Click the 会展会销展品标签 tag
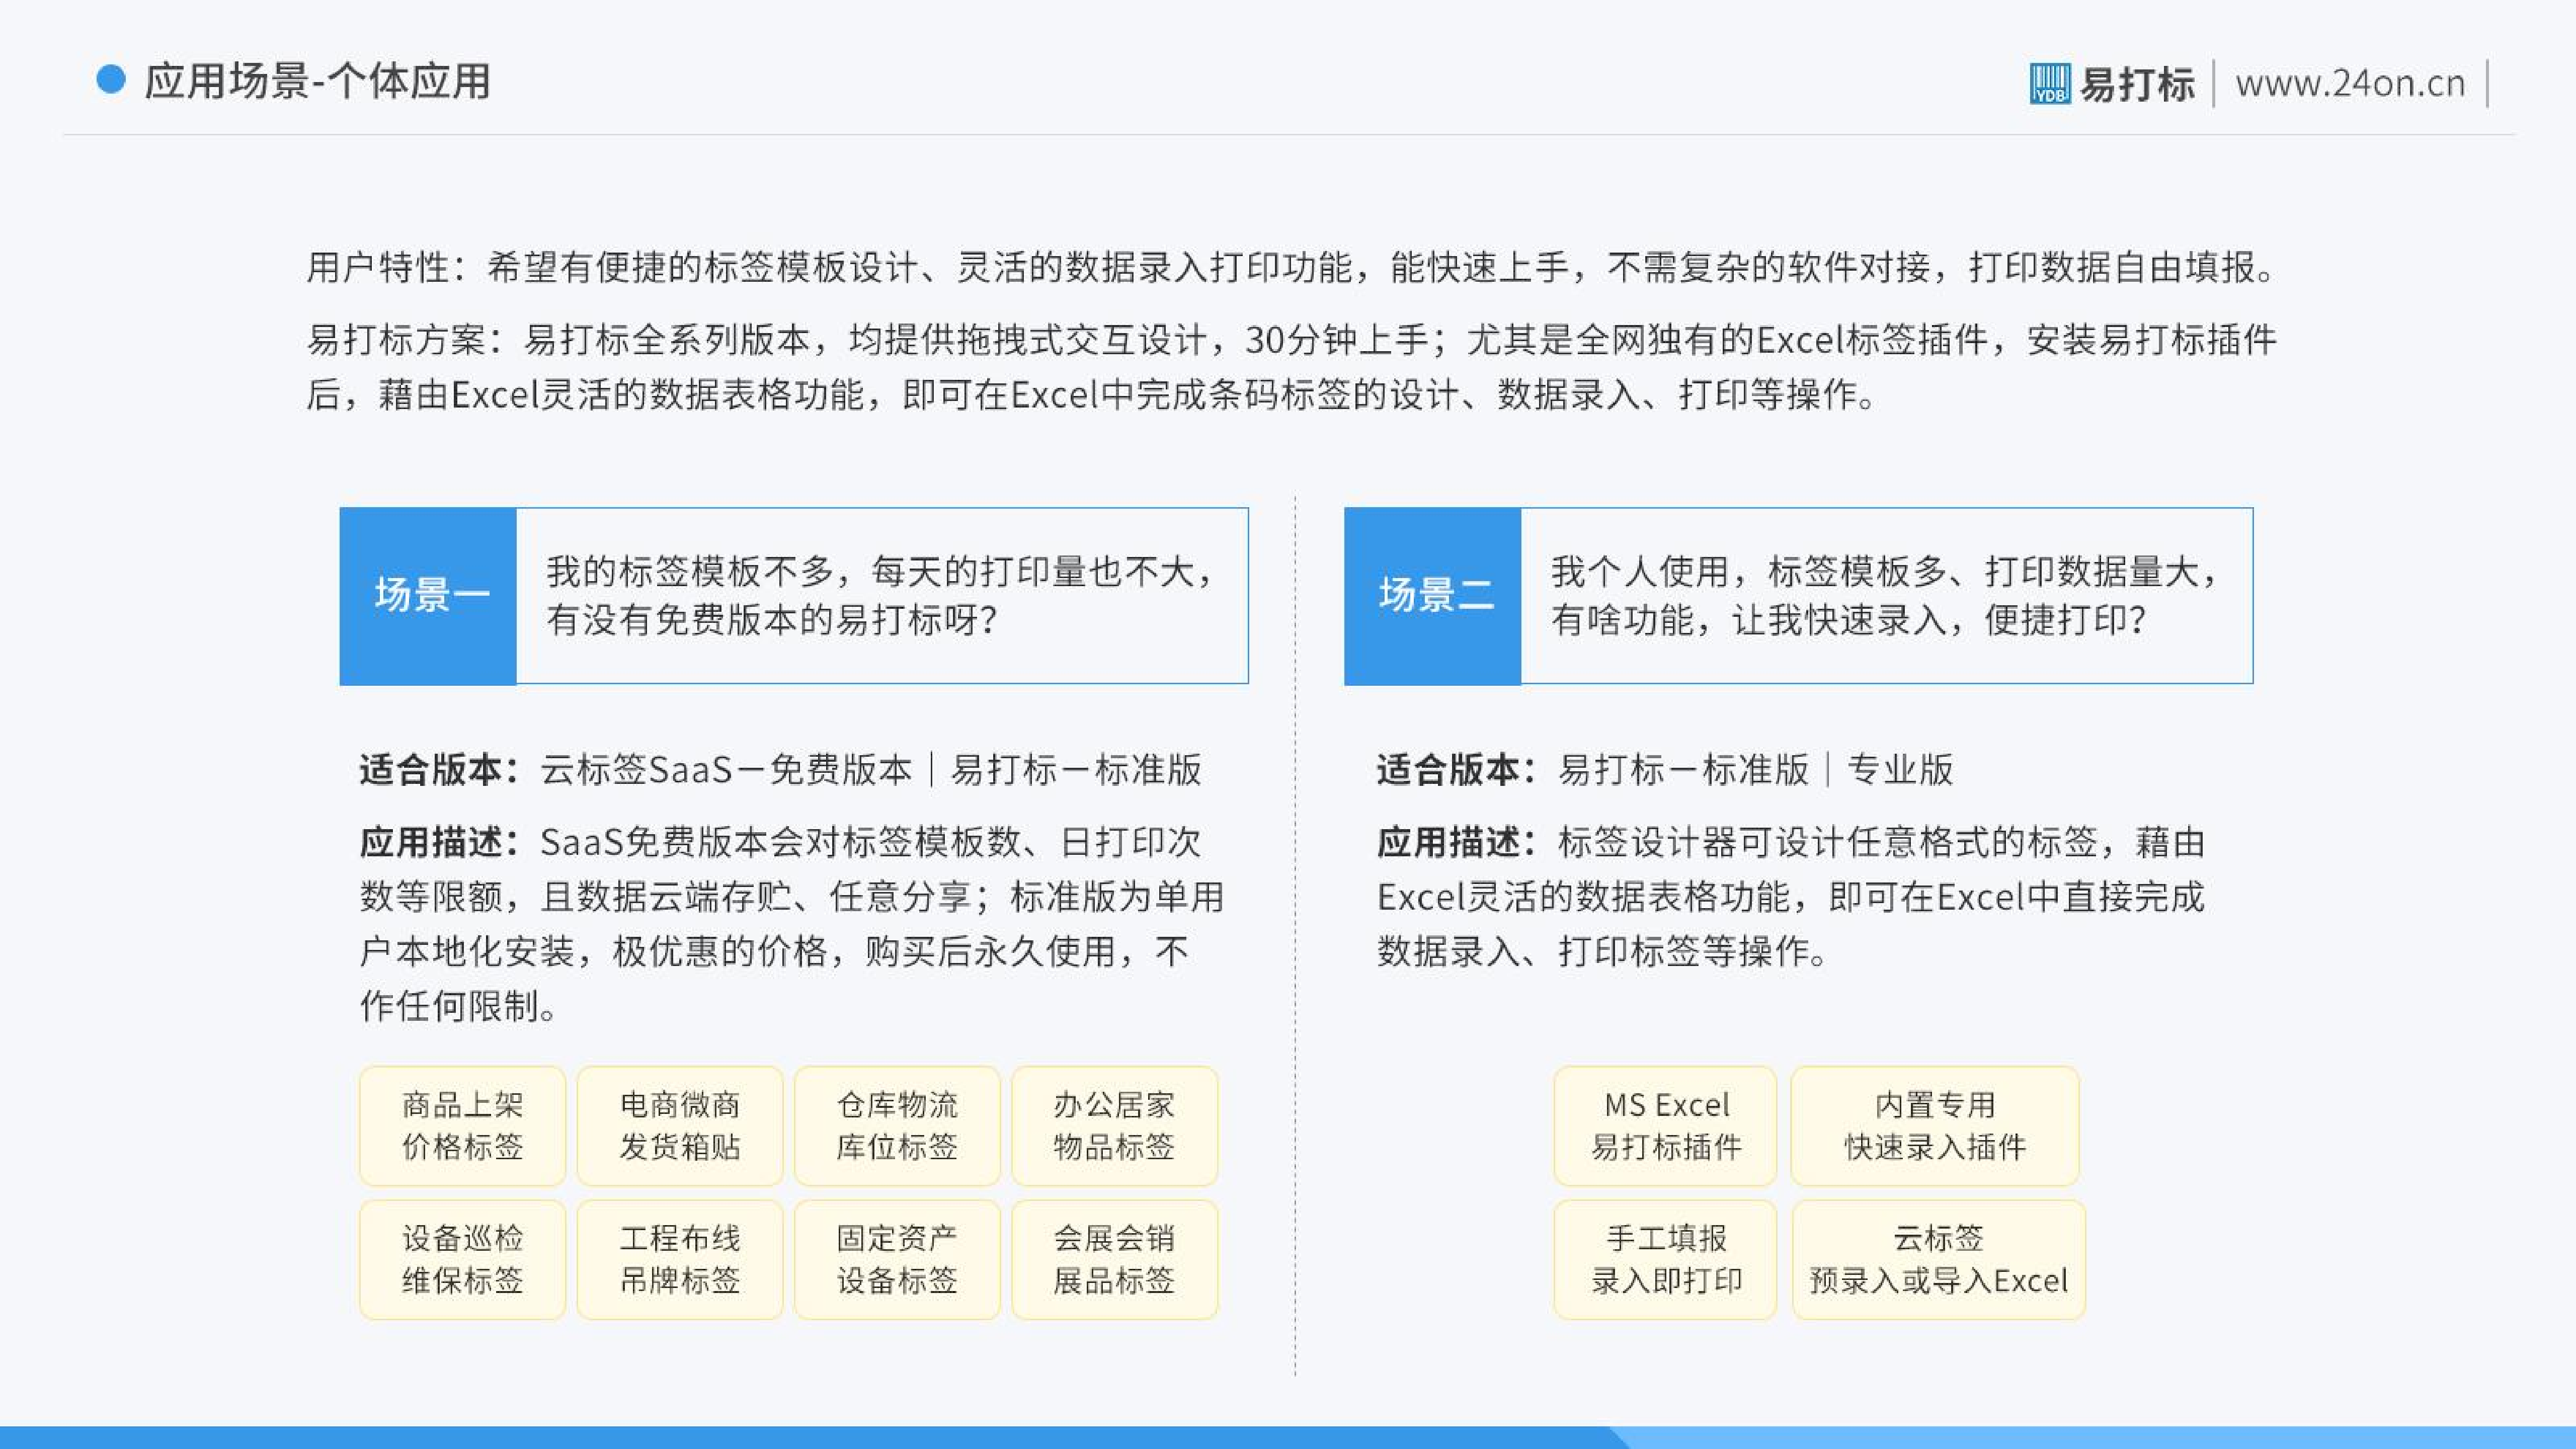Image resolution: width=2576 pixels, height=1449 pixels. click(1113, 1260)
